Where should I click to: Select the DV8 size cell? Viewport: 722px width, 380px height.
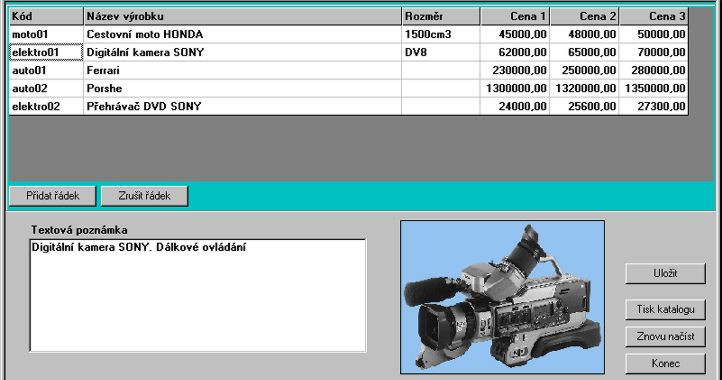tap(441, 53)
